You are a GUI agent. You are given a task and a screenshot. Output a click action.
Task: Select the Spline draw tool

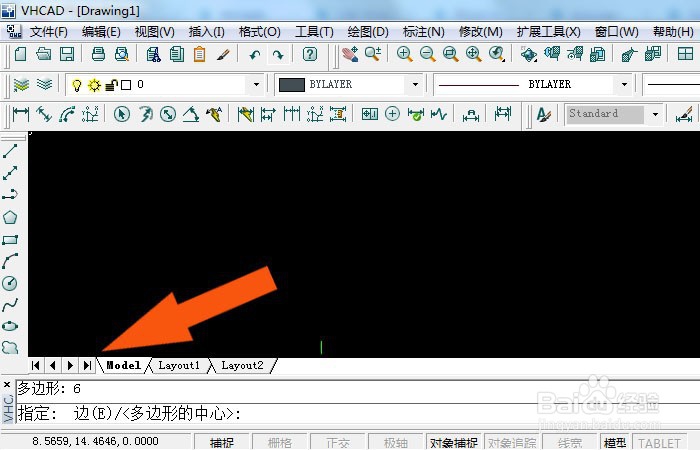click(x=10, y=304)
